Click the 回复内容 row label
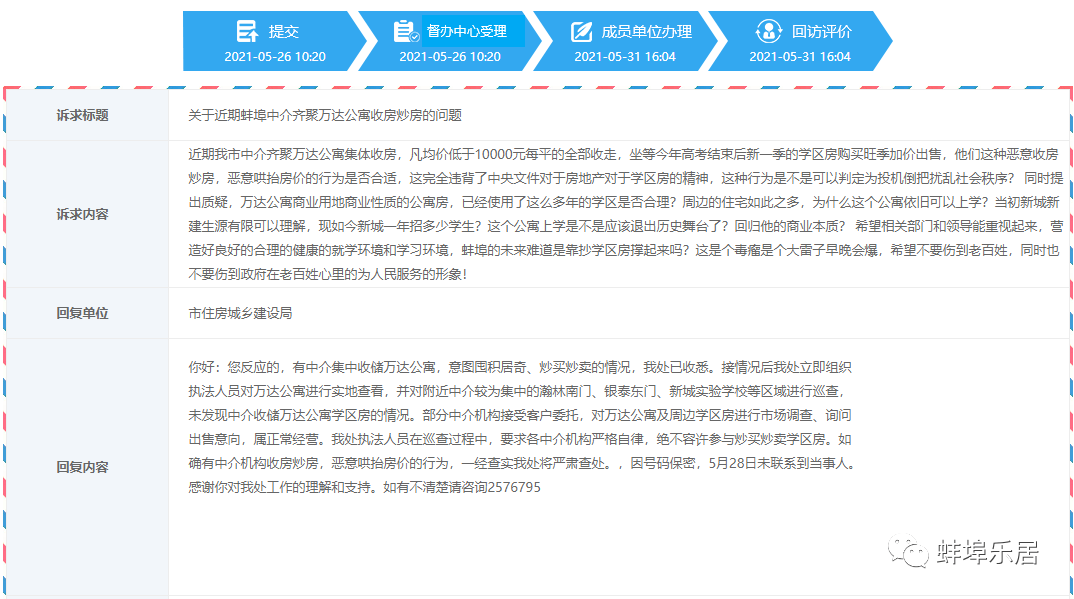Viewport: 1074px width, 599px height. pyautogui.click(x=82, y=467)
